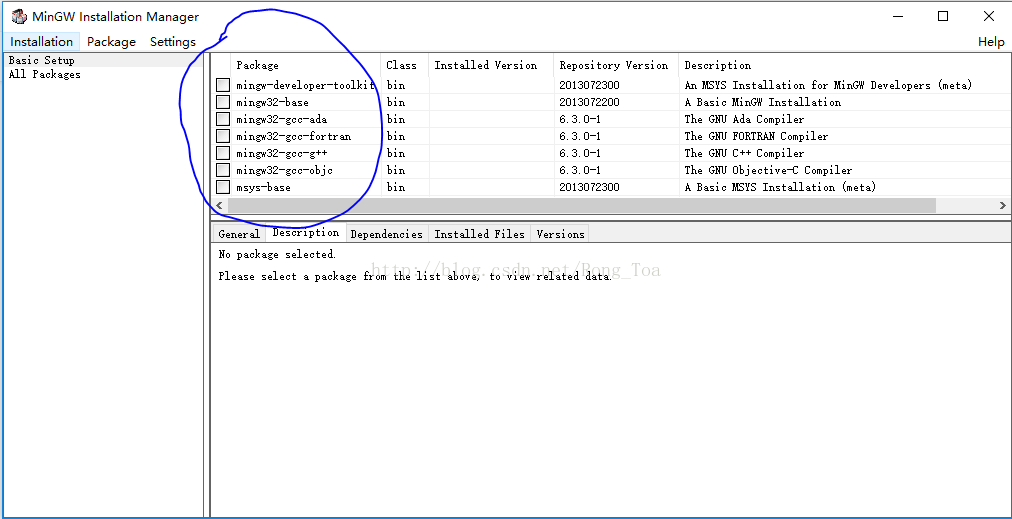
Task: Click mingw32-gcc-ada repository version 6.3.0-1
Action: (x=580, y=119)
